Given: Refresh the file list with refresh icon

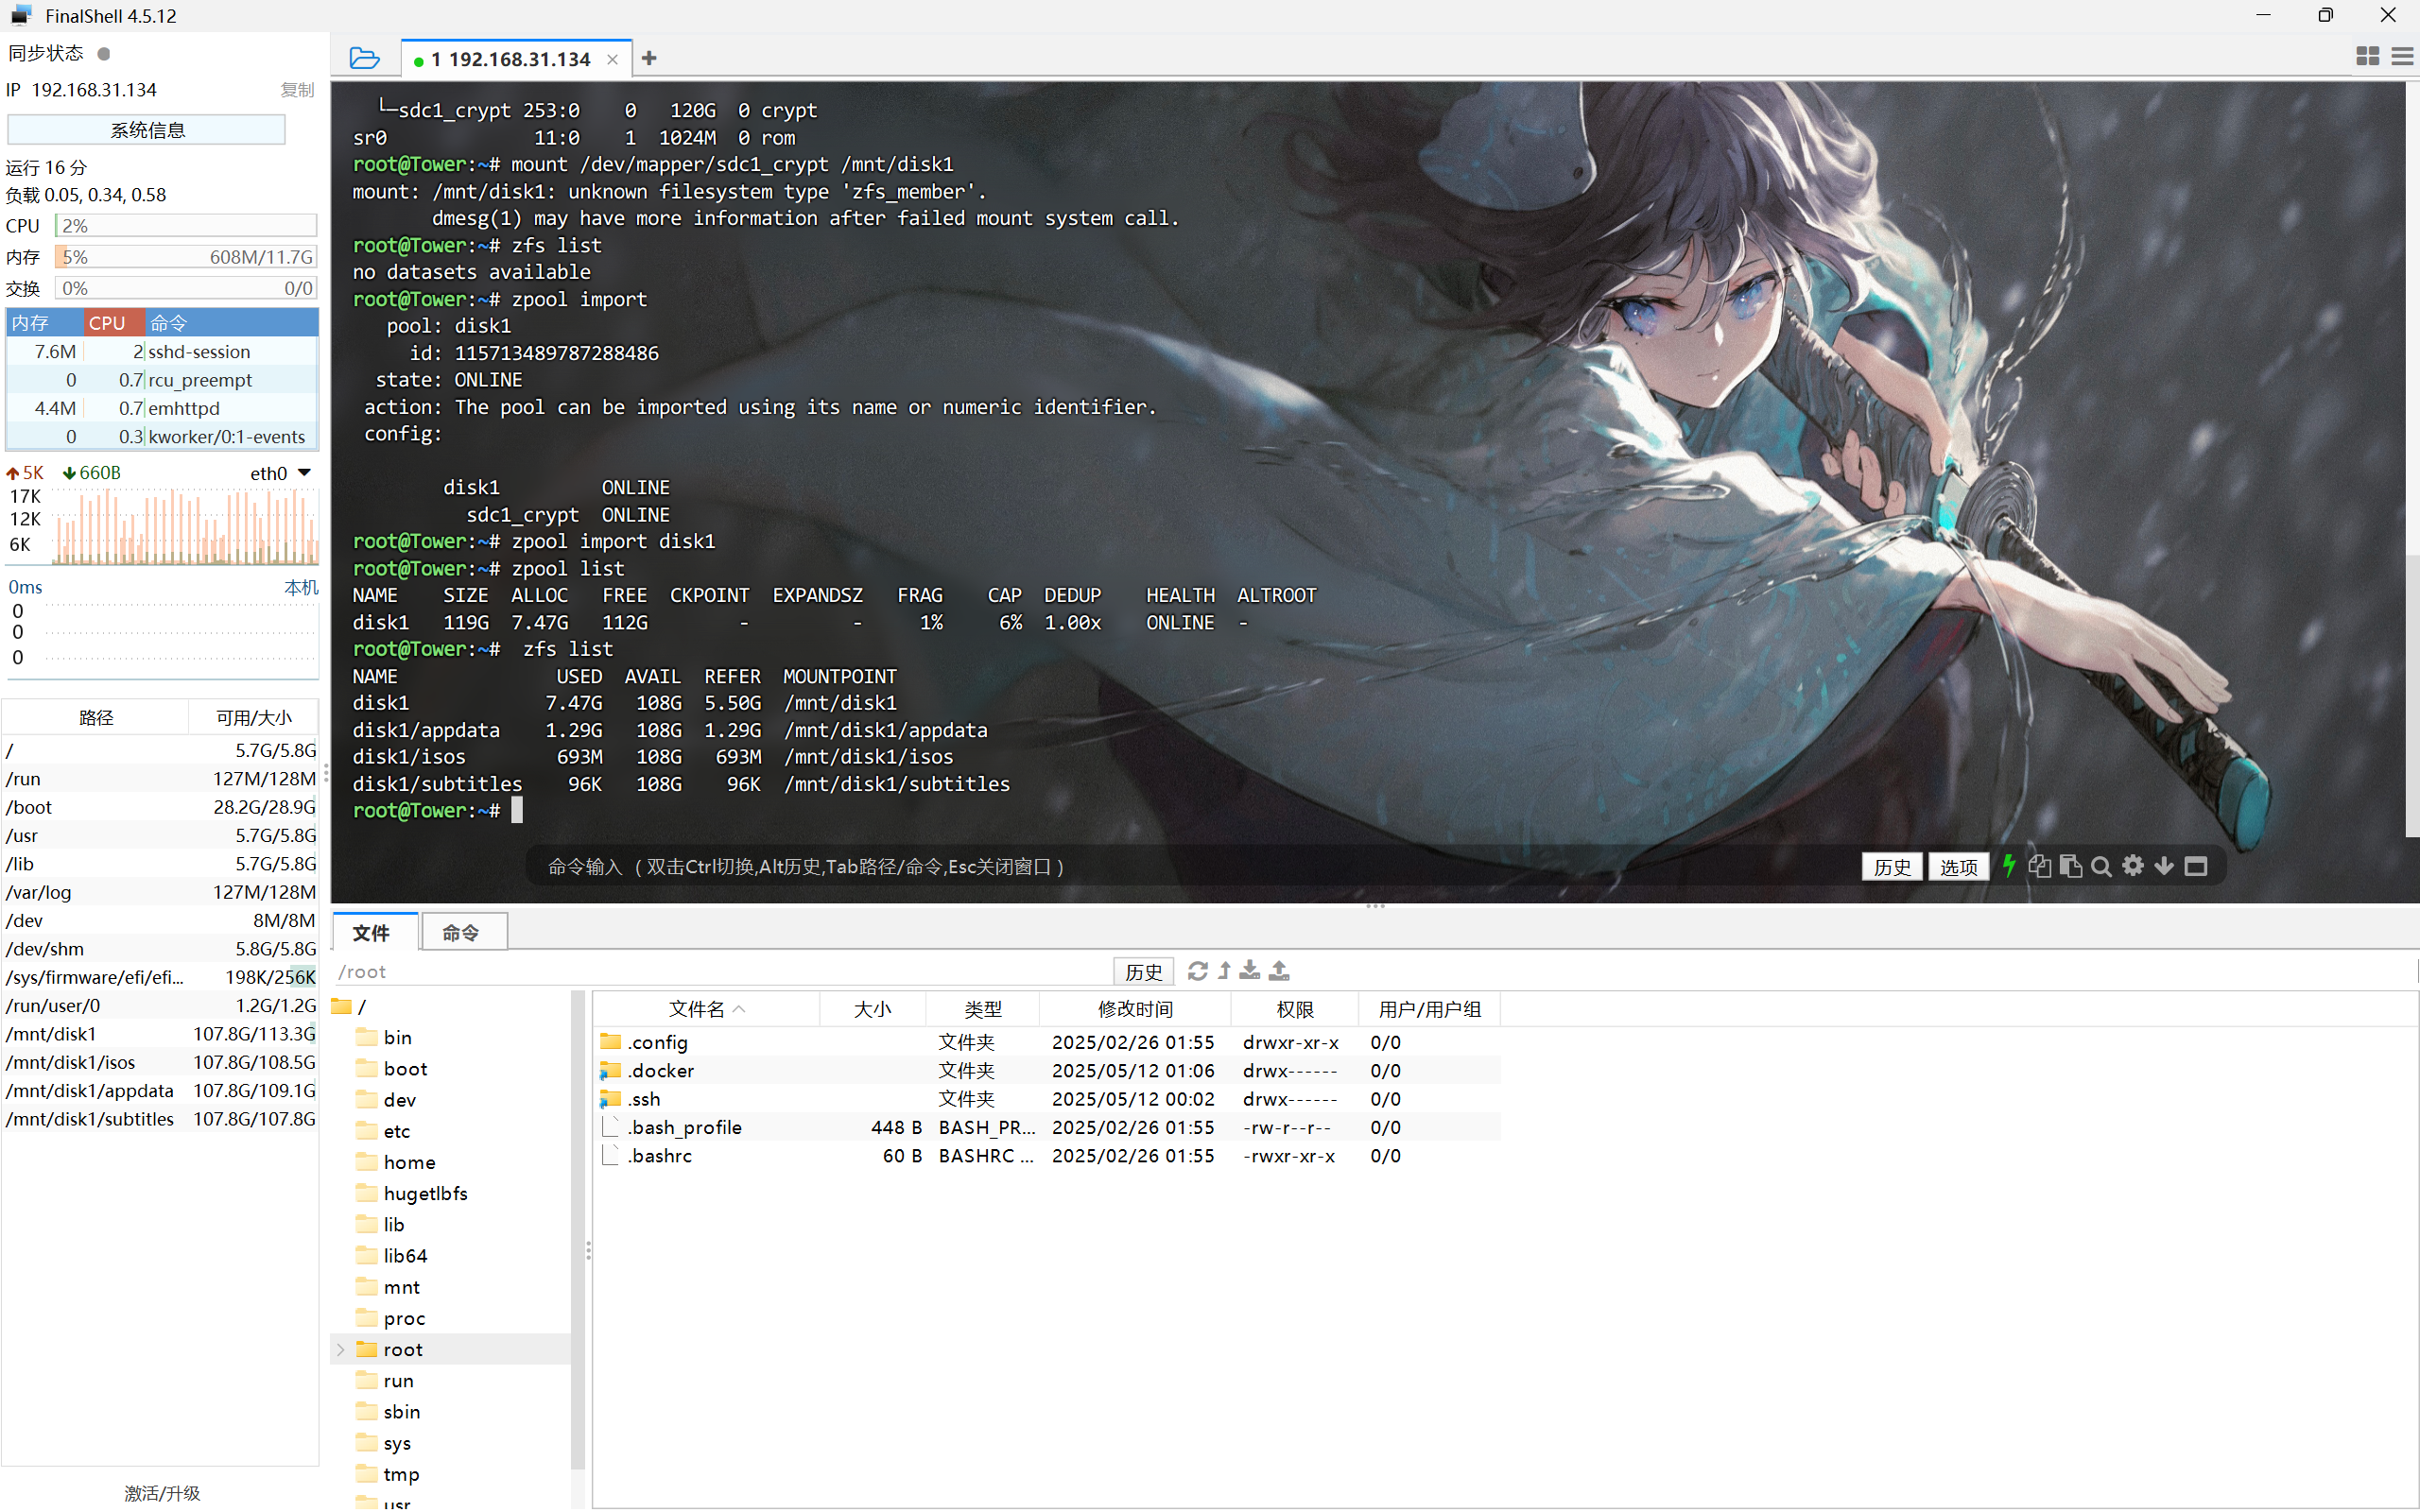Looking at the screenshot, I should [1197, 970].
